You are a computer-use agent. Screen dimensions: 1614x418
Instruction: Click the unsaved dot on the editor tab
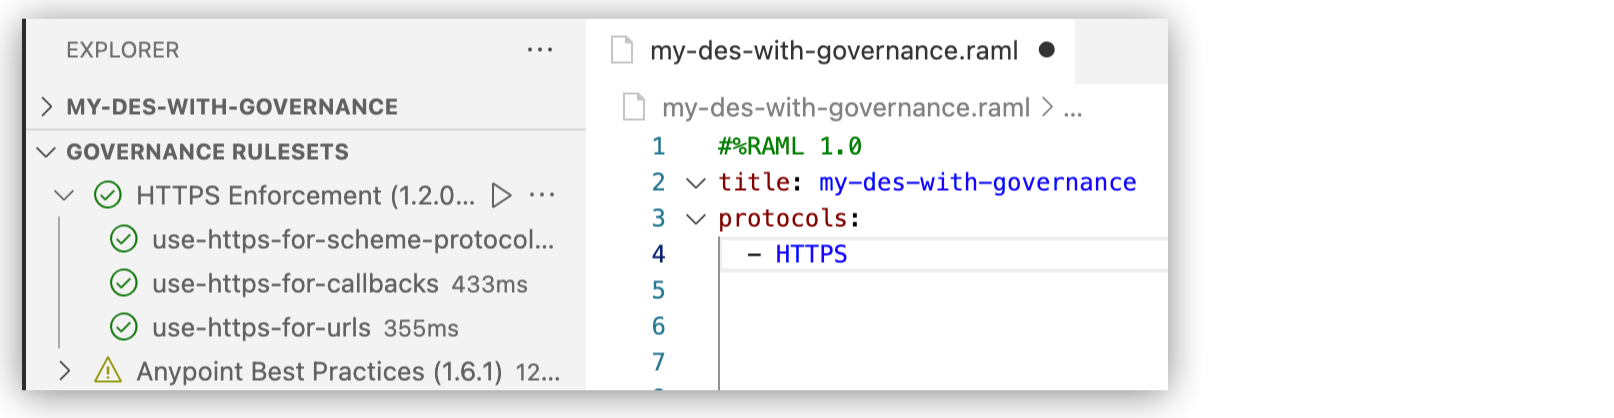coord(1047,50)
